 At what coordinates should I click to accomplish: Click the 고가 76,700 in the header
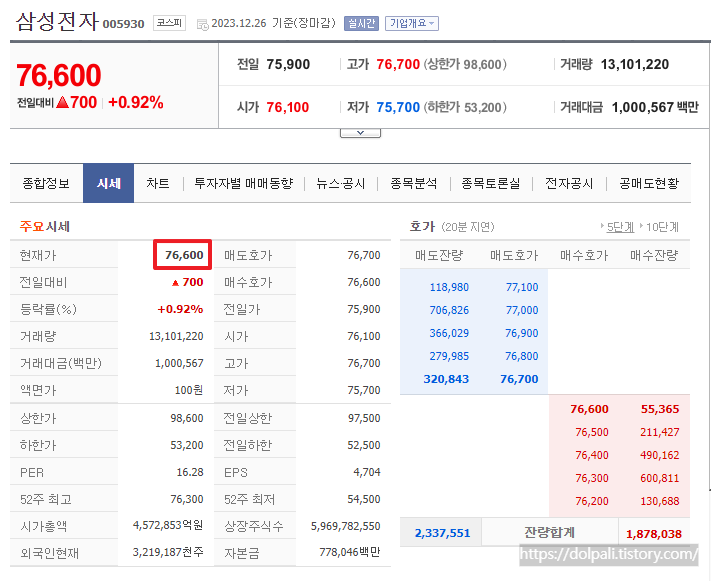pyautogui.click(x=398, y=64)
